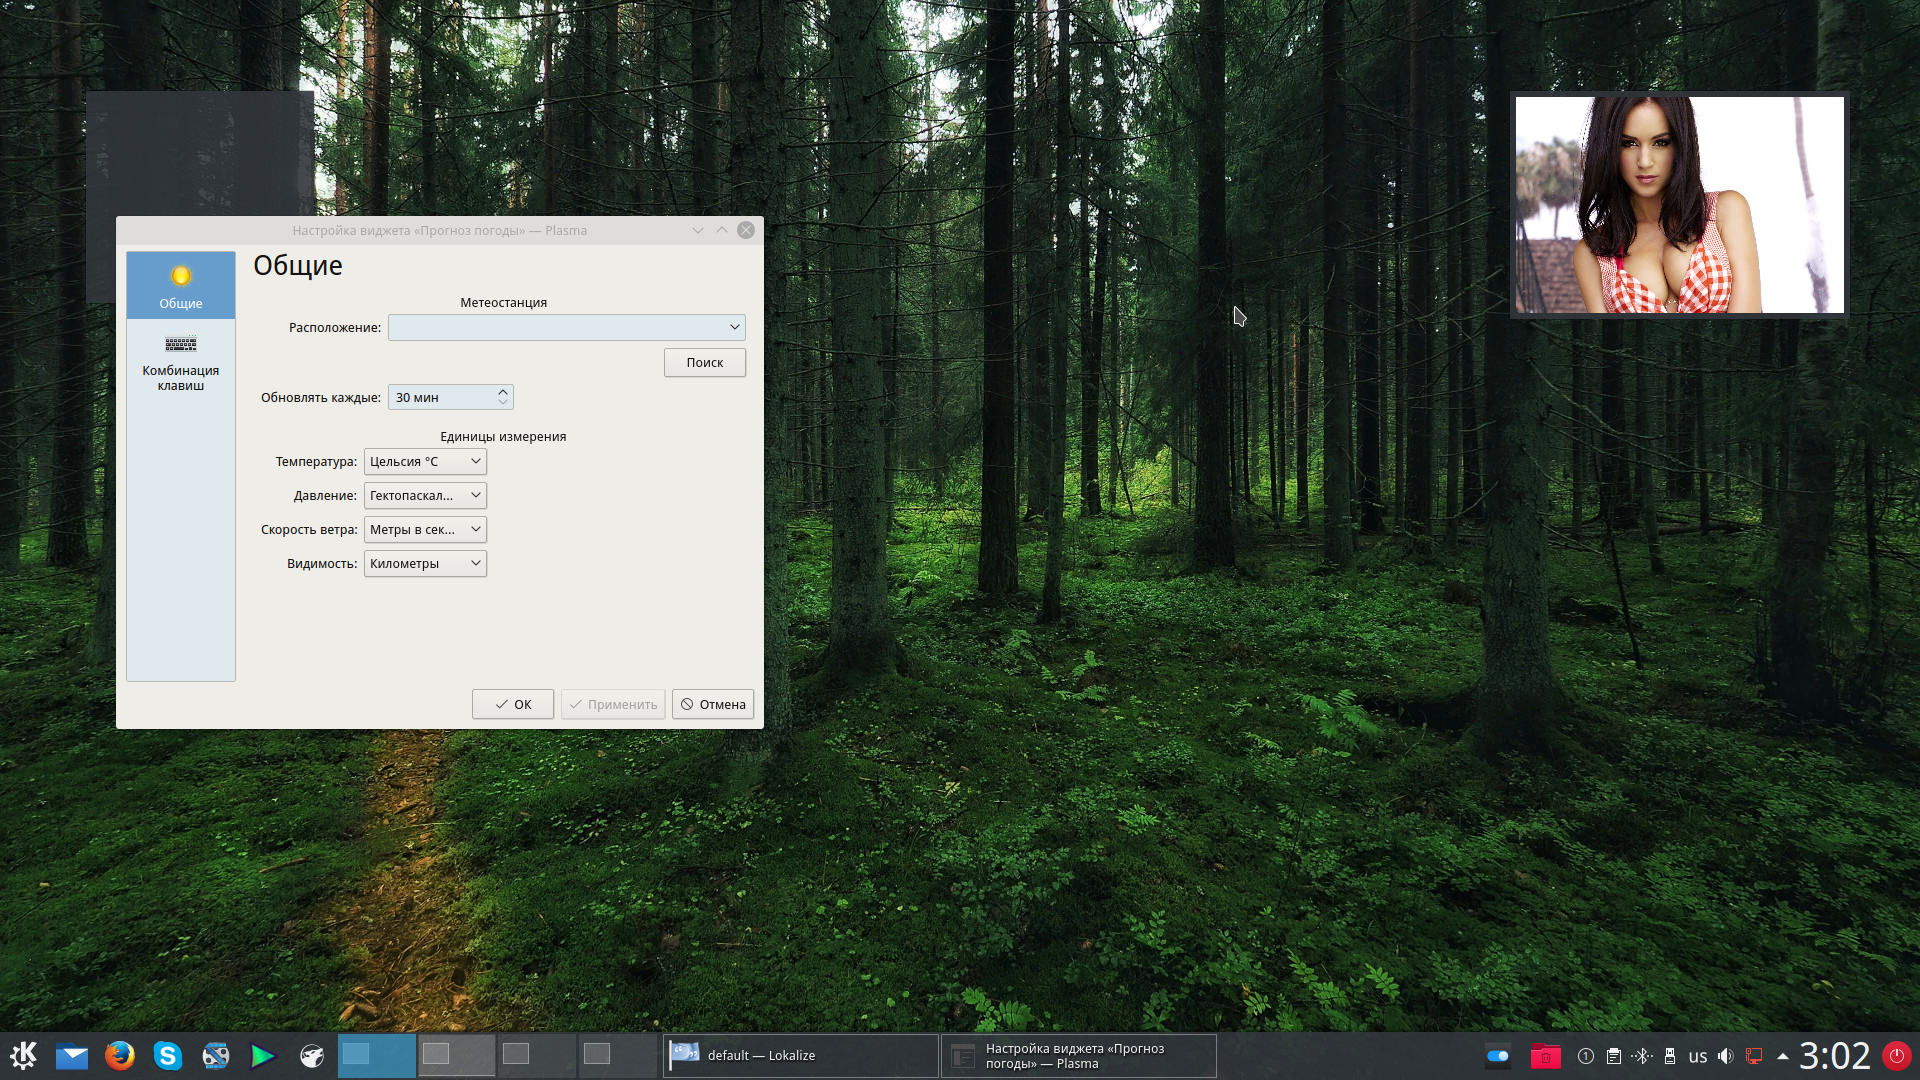The width and height of the screenshot is (1920, 1080).
Task: Open the red trash folder icon
Action: coord(1545,1056)
